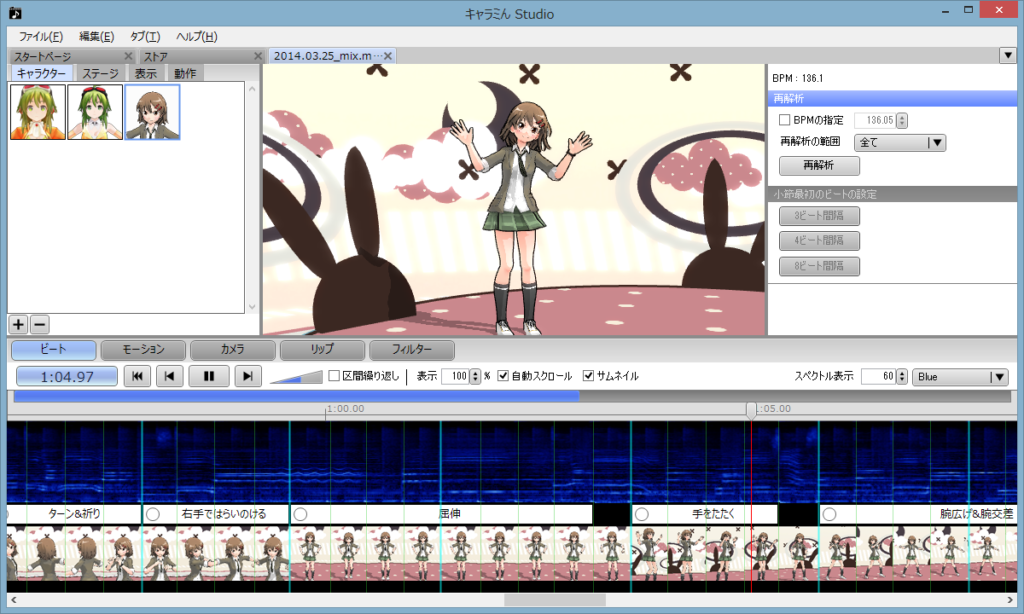1024x614 pixels.
Task: Open the Blue spectrum color dropdown
Action: 960,377
